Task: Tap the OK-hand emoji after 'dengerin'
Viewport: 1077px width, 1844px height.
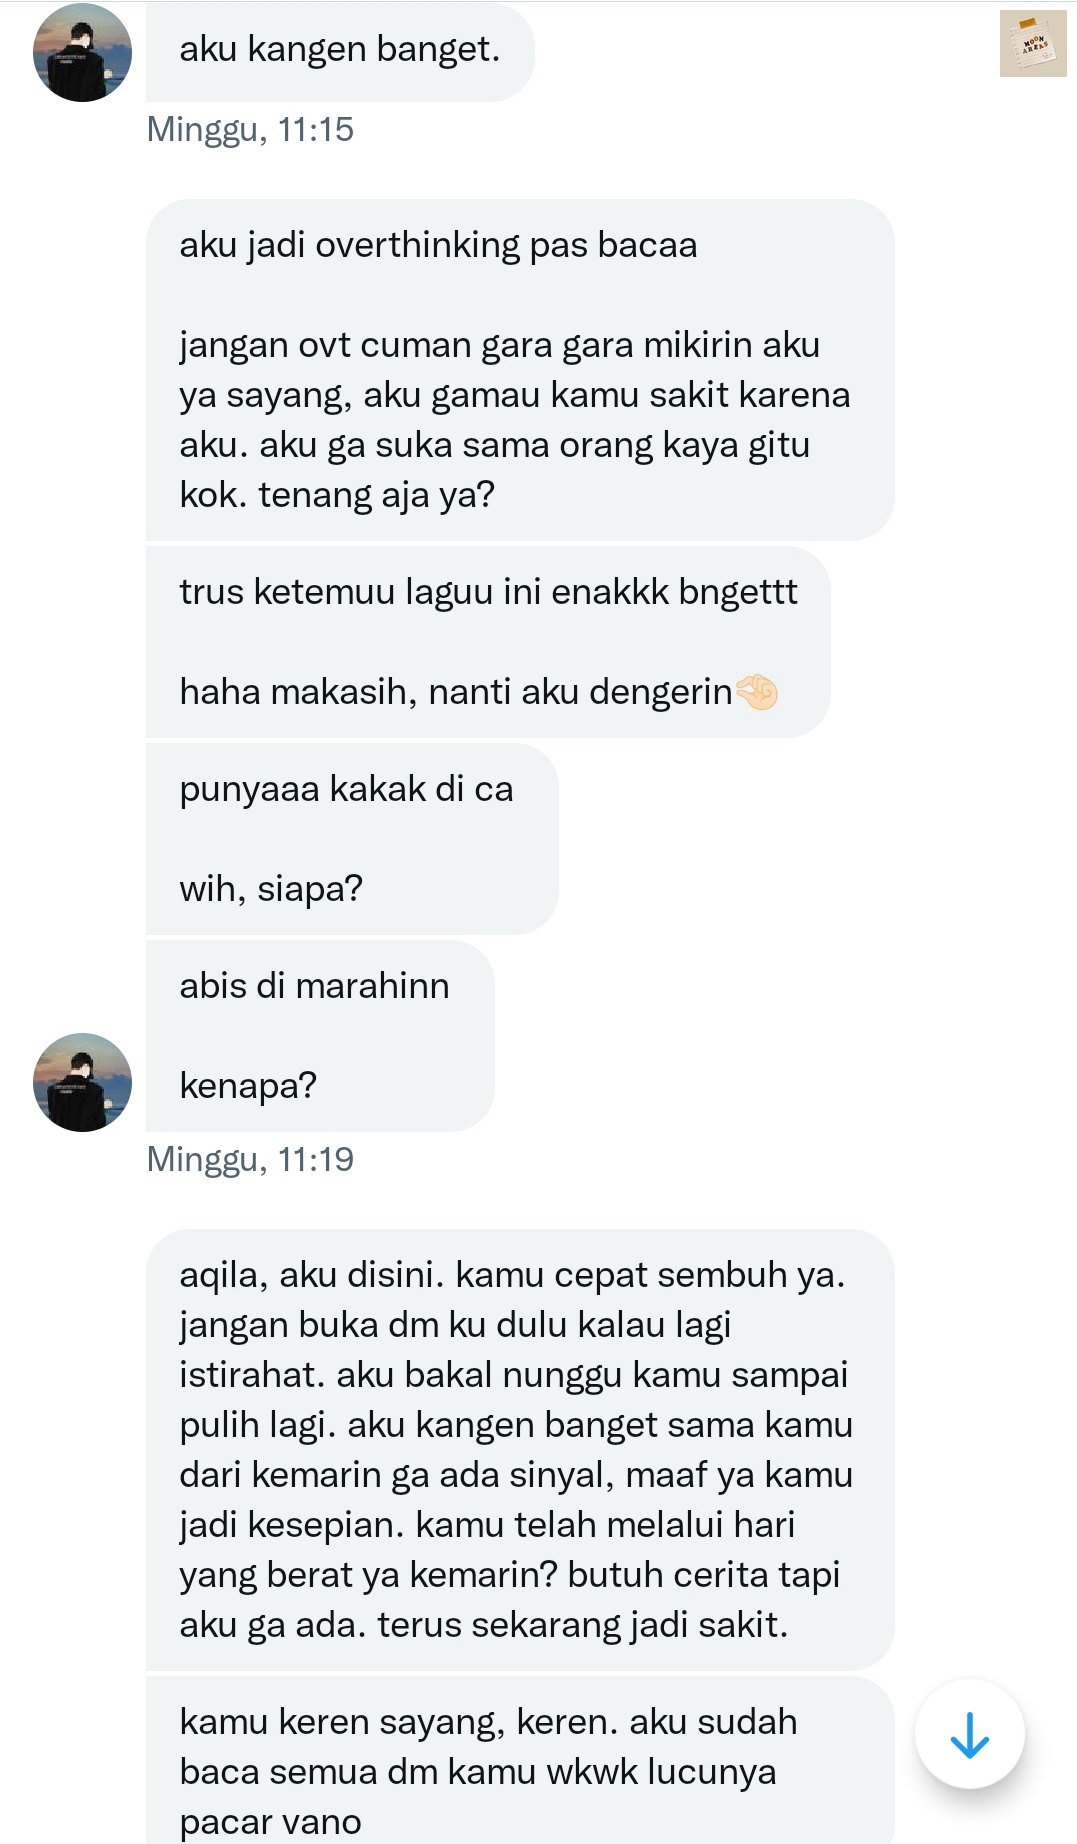Action: point(756,692)
